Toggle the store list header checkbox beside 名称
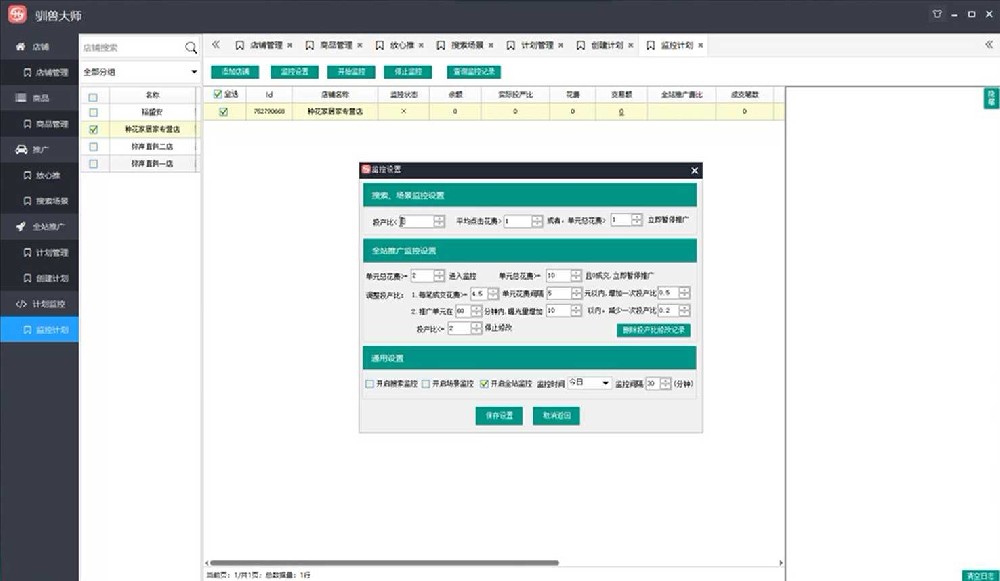Image resolution: width=1000 pixels, height=581 pixels. tap(93, 98)
